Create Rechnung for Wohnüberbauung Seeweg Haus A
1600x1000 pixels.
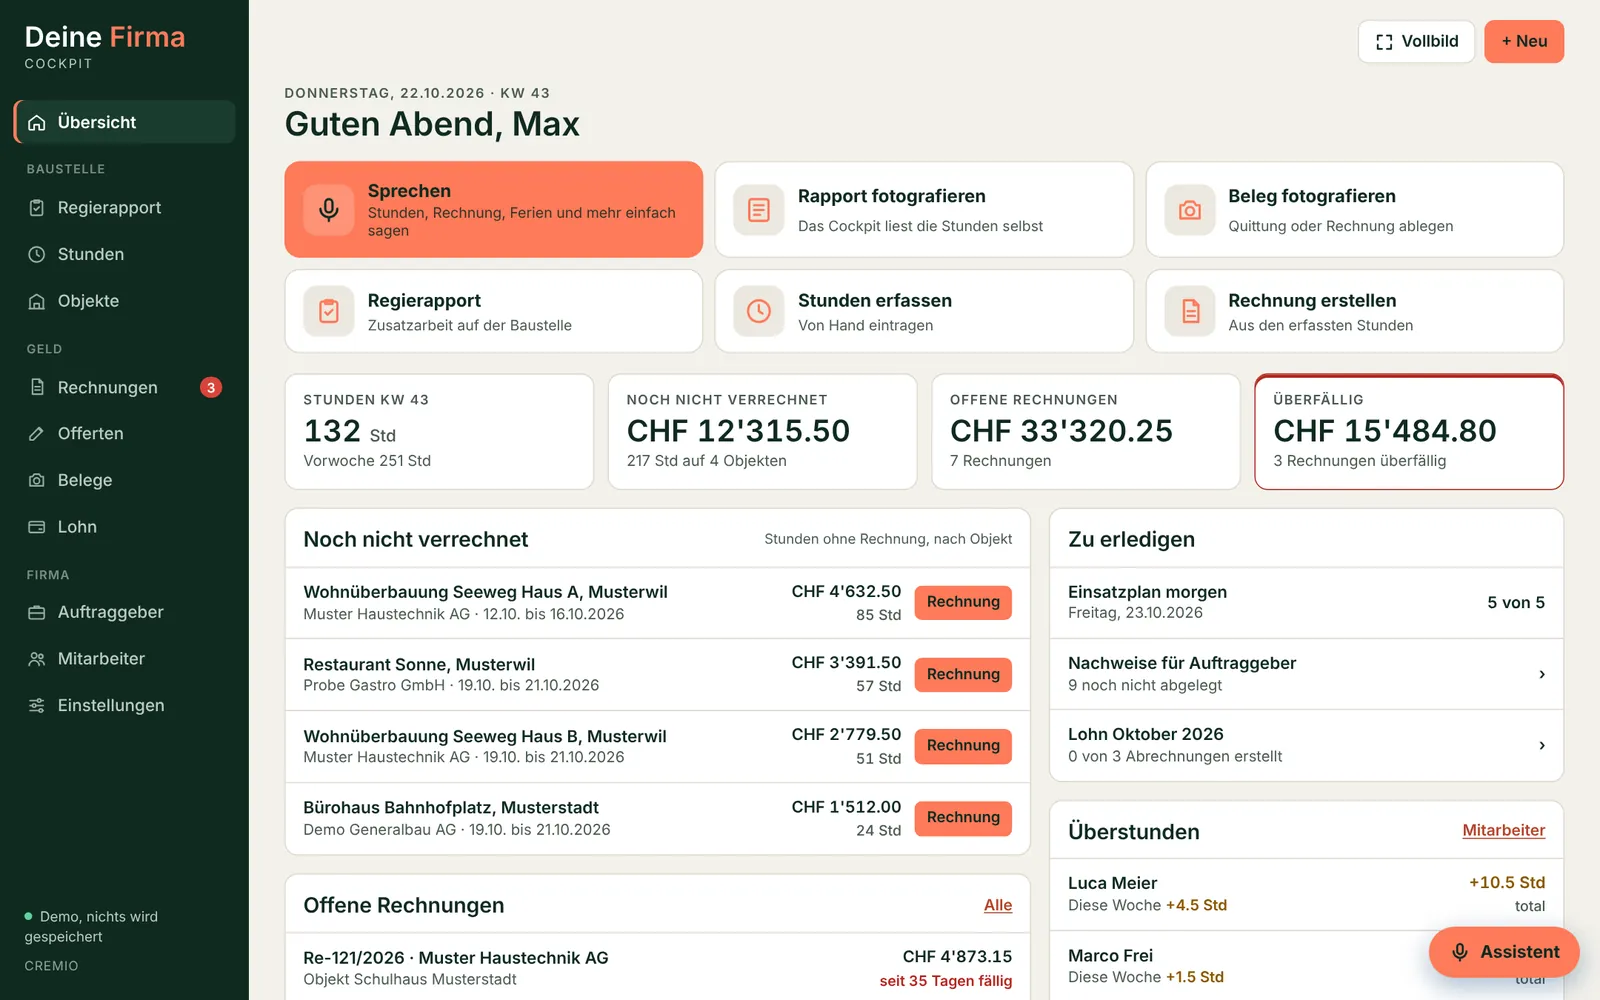[963, 602]
